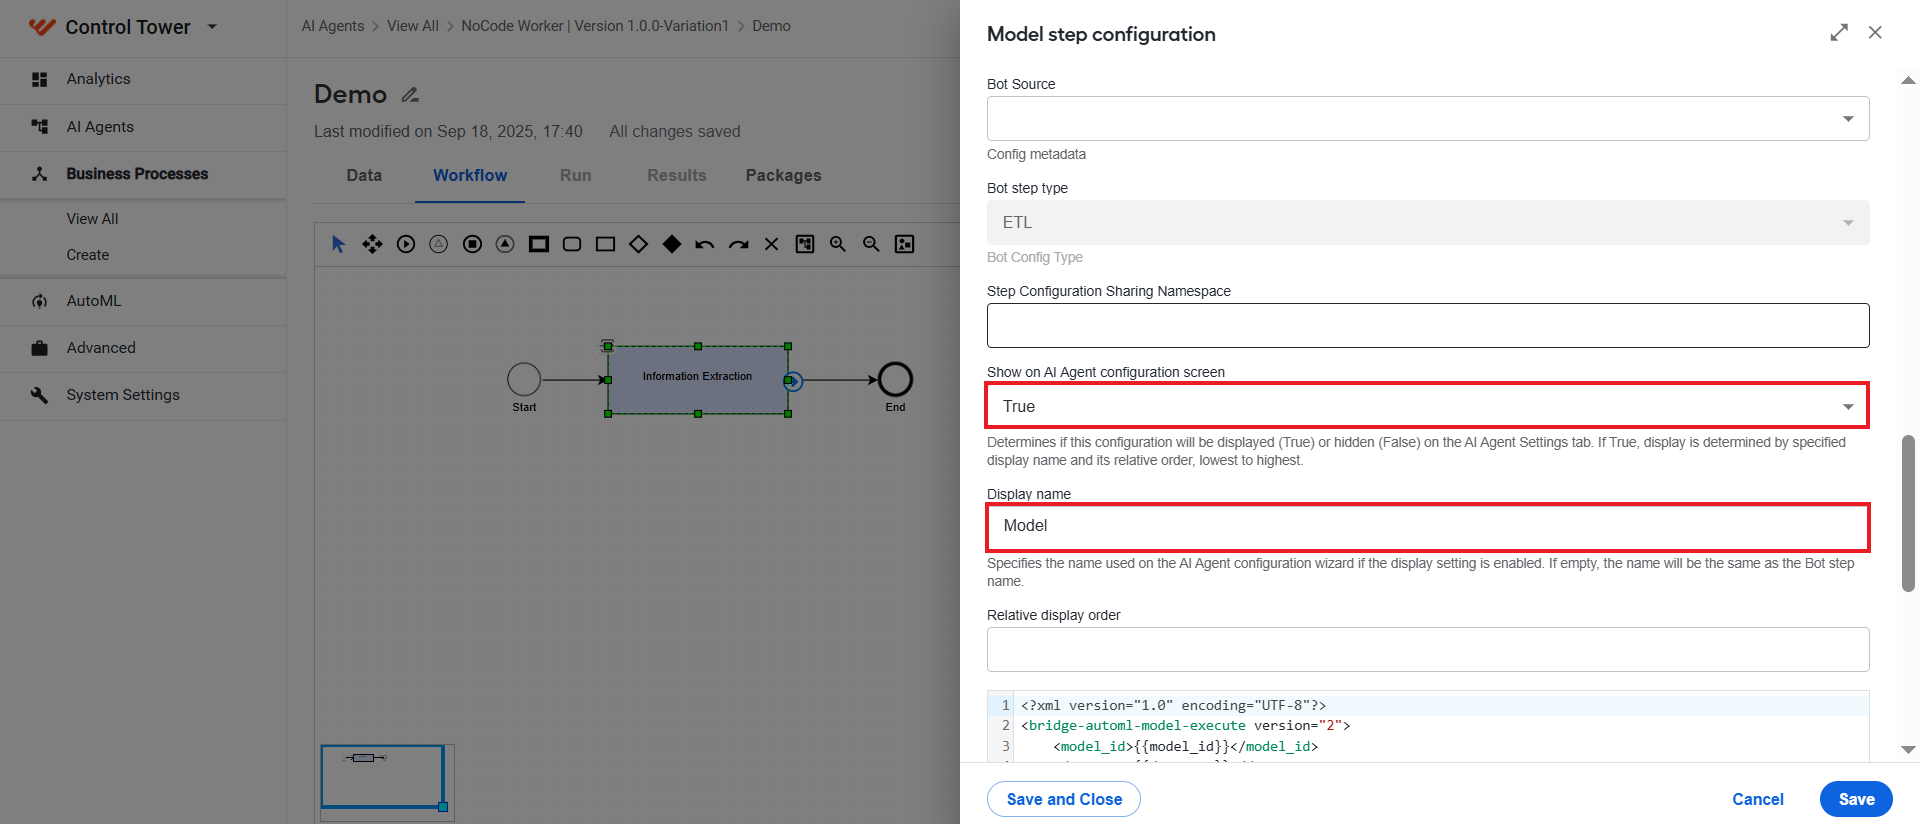This screenshot has height=824, width=1920.
Task: Click the Relative display order field
Action: (x=1428, y=649)
